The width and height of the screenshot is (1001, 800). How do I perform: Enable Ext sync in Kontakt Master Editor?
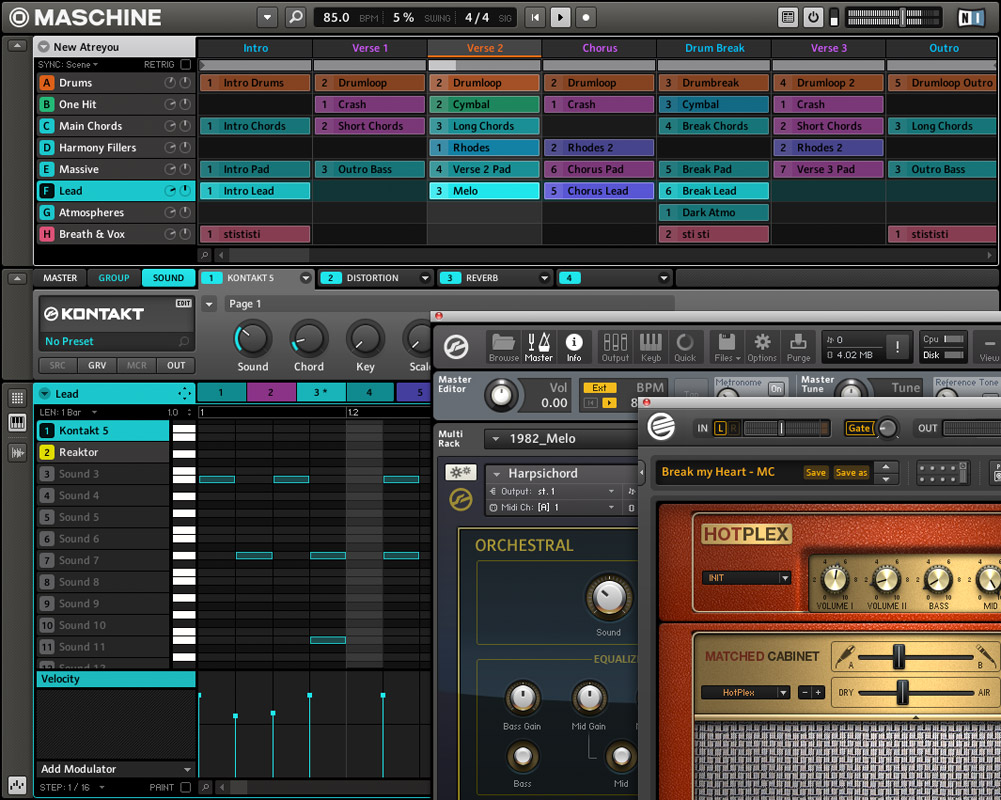tap(599, 388)
